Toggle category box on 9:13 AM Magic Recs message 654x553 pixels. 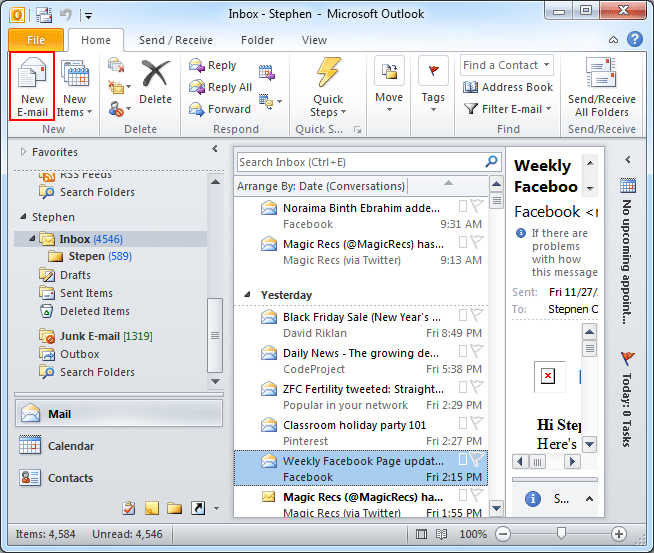[x=463, y=242]
